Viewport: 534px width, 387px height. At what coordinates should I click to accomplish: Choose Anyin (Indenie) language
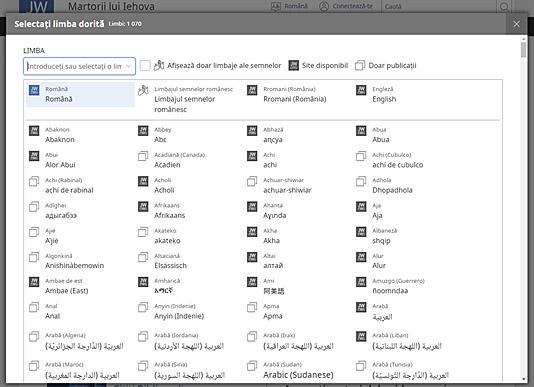tap(189, 311)
